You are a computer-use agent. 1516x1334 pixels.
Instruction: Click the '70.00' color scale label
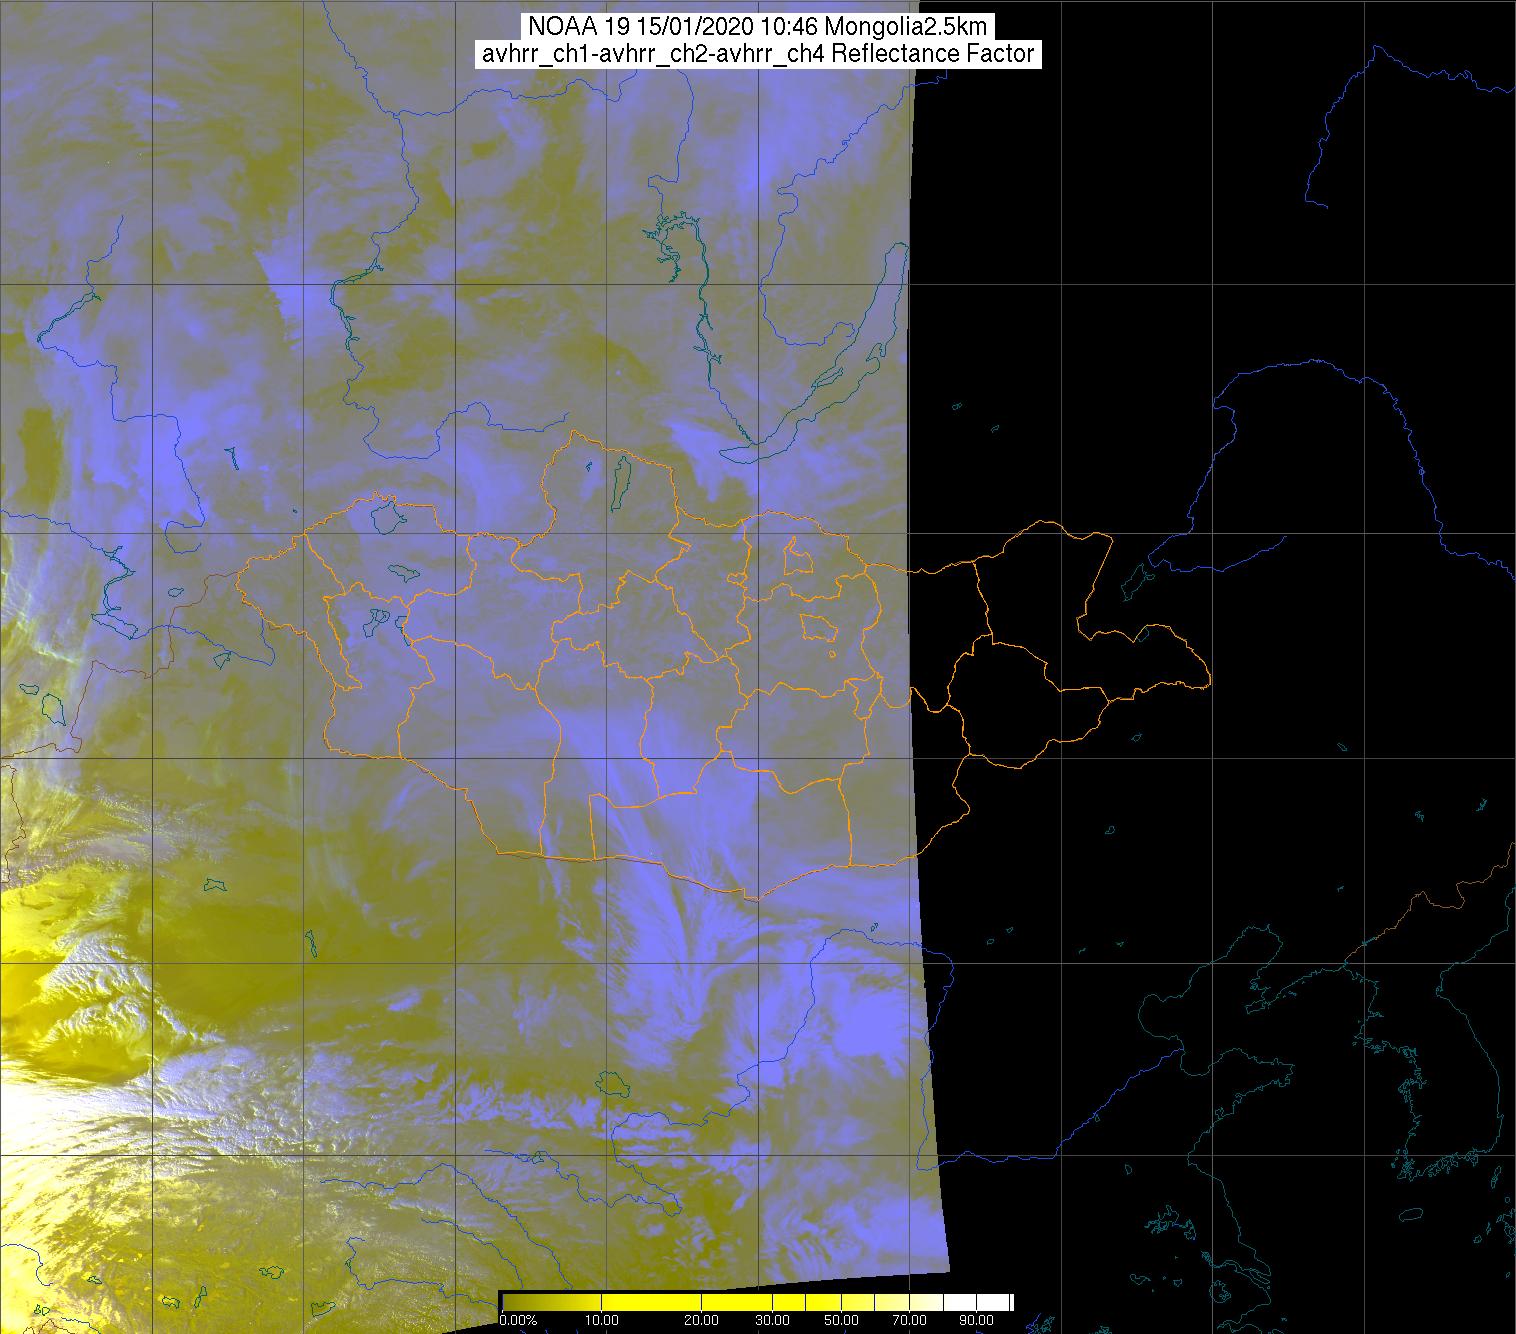910,1320
